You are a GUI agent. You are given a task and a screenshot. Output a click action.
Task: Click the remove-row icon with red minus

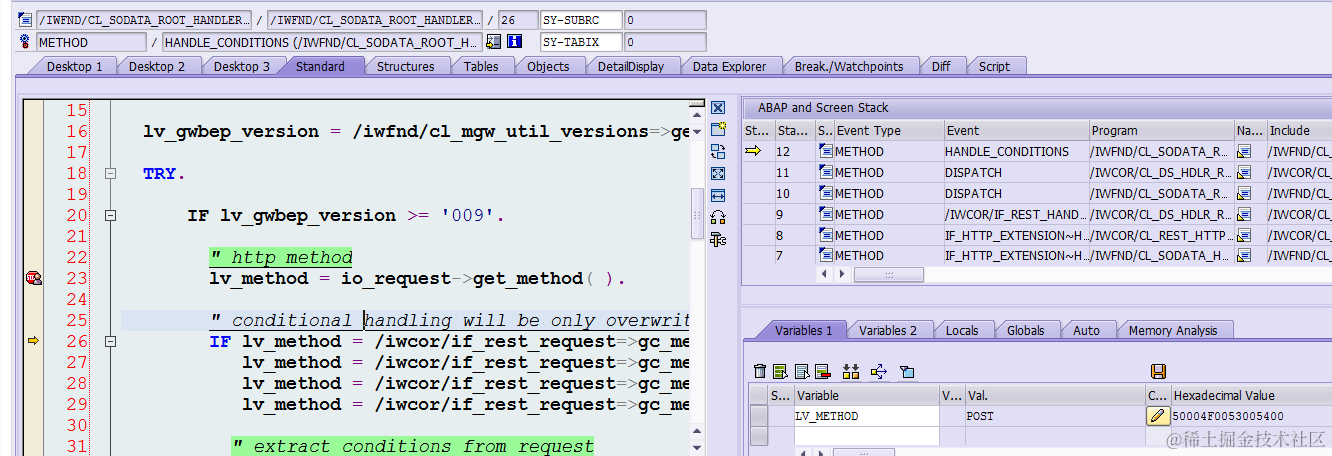pos(821,371)
